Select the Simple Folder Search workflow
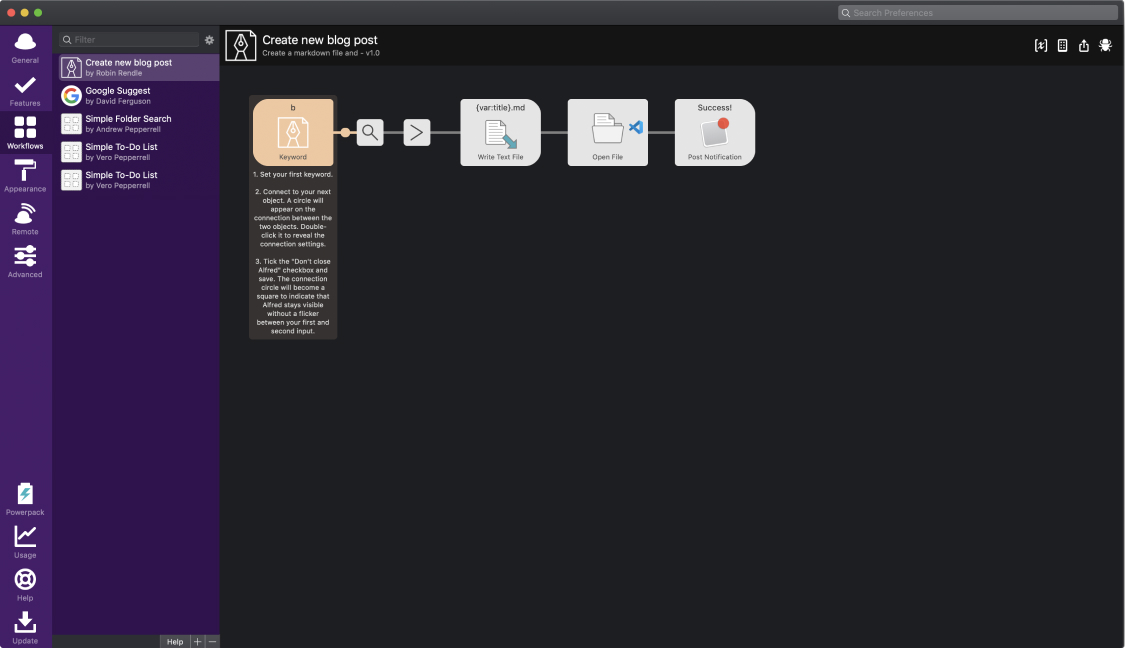This screenshot has height=649, width=1126. (139, 123)
